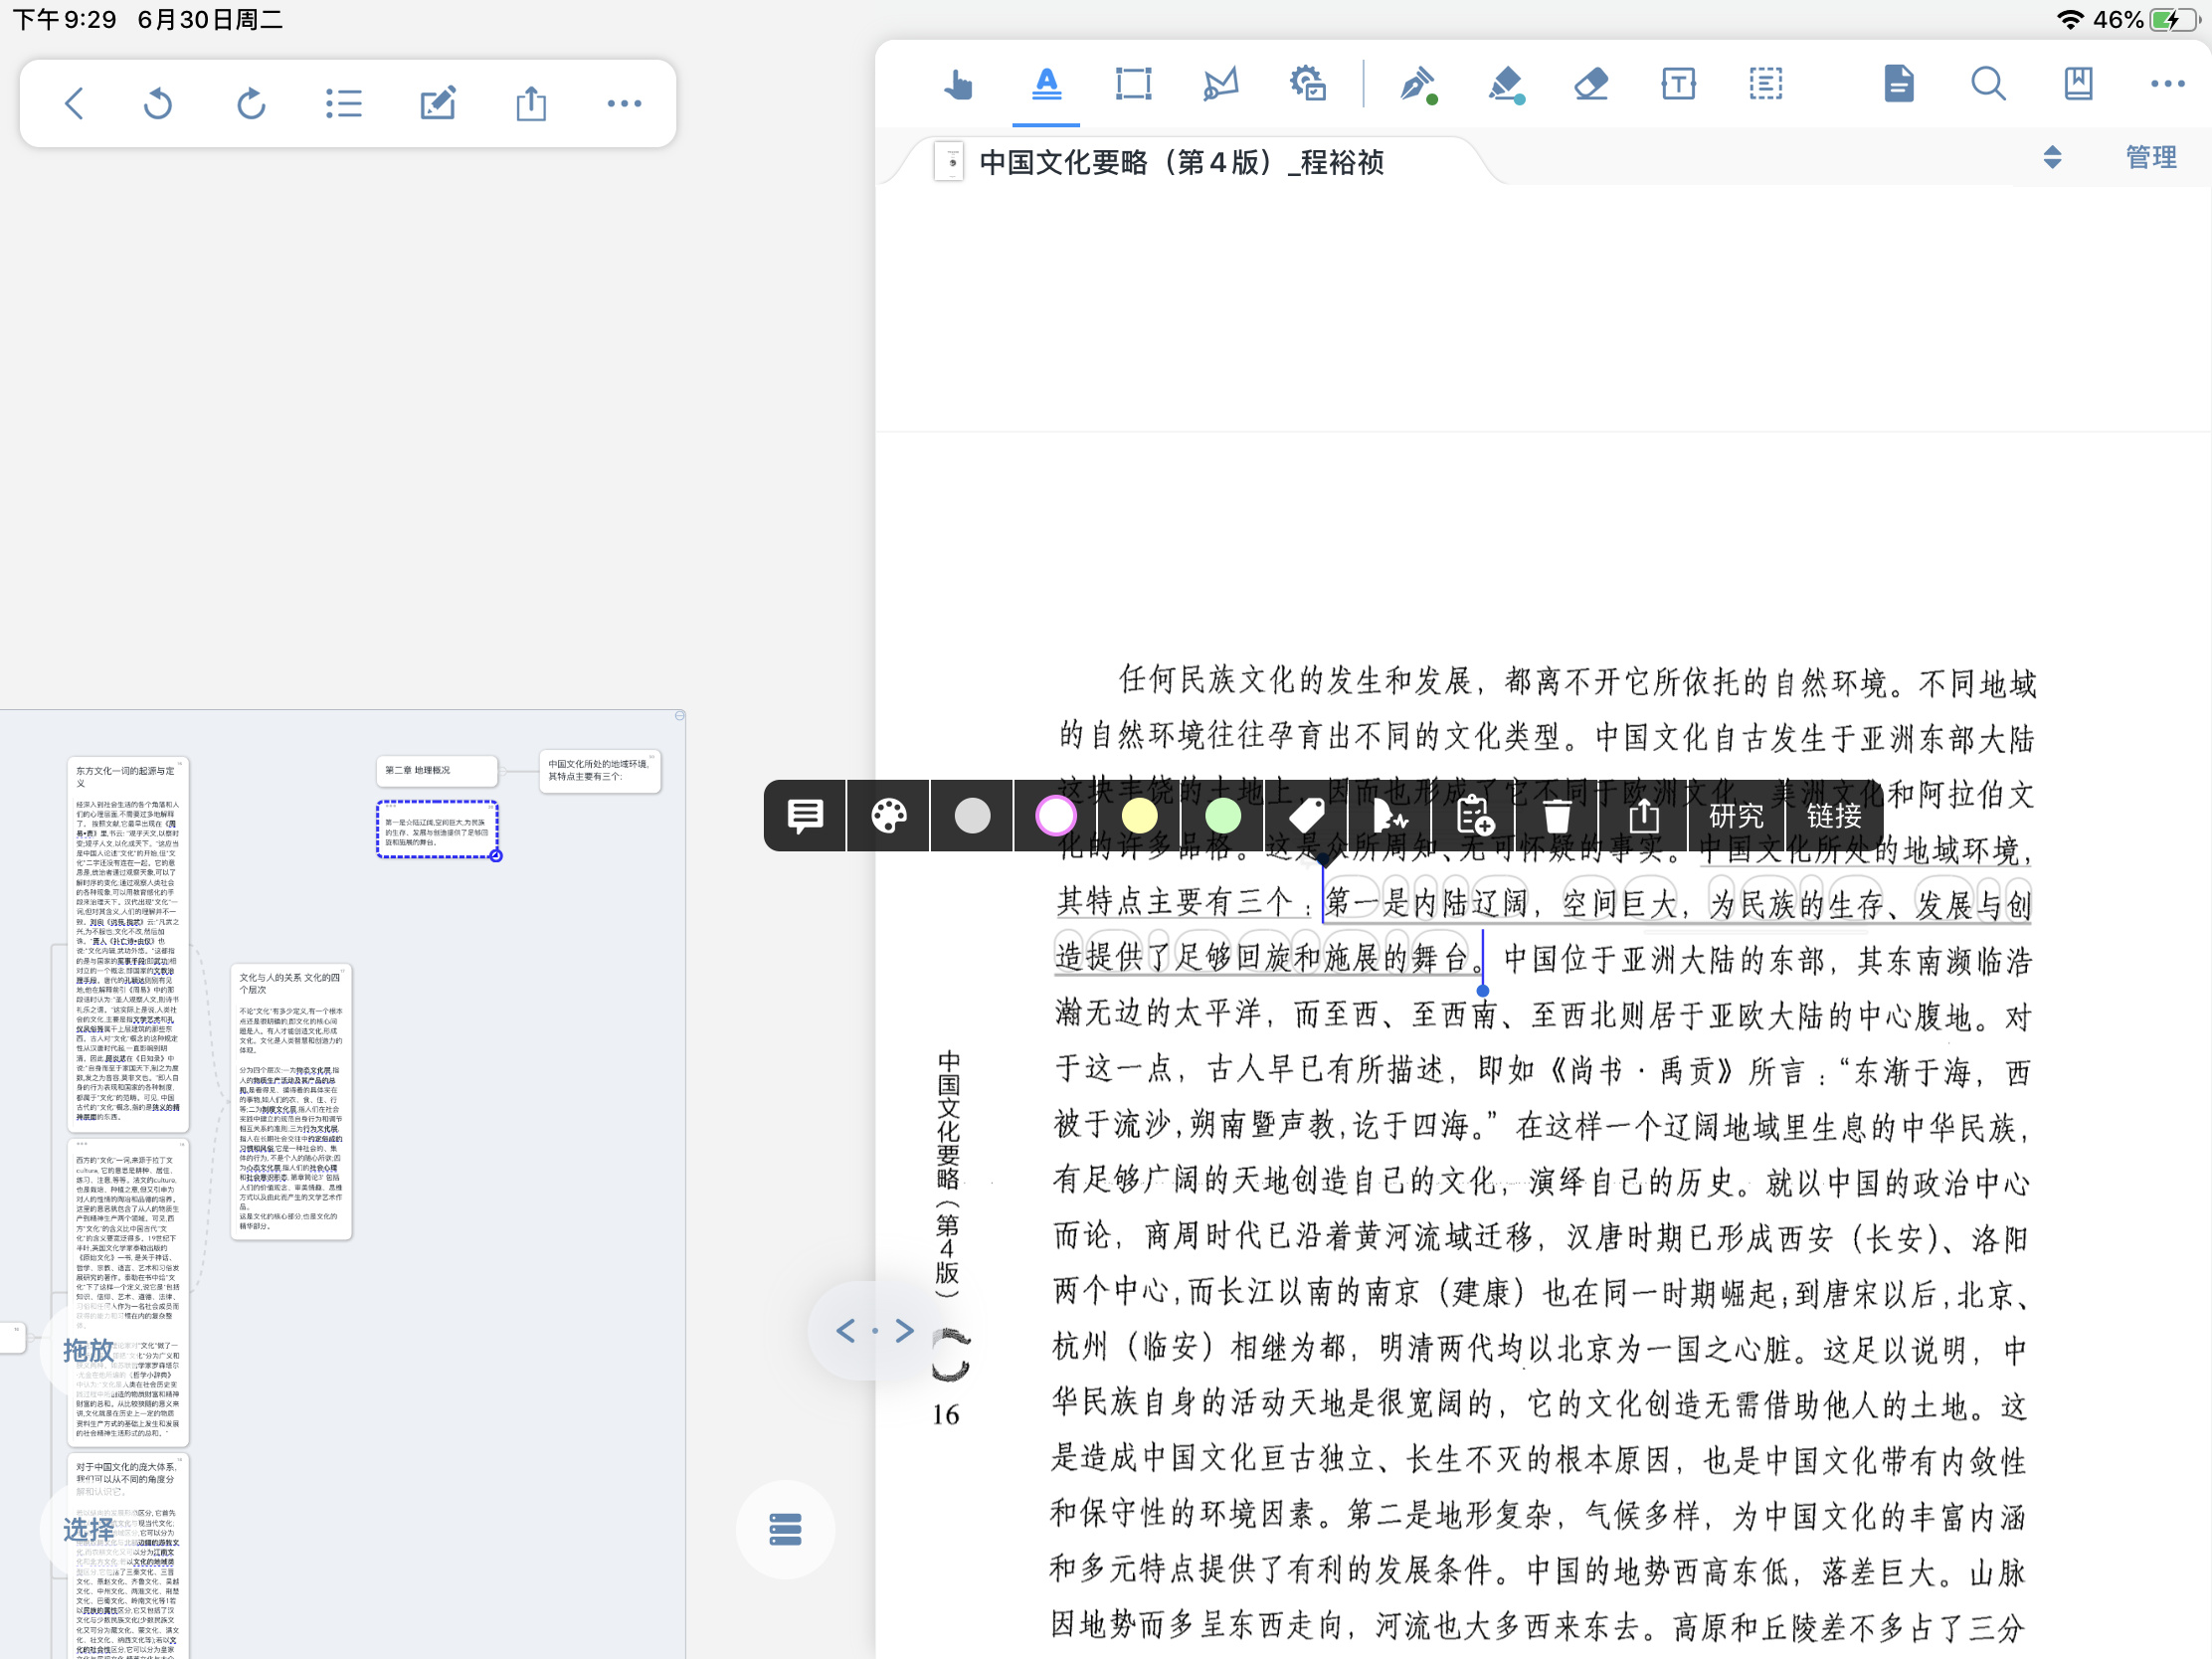Screen dimensions: 2212x1659
Task: Switch to the green color circle
Action: tap(1223, 816)
